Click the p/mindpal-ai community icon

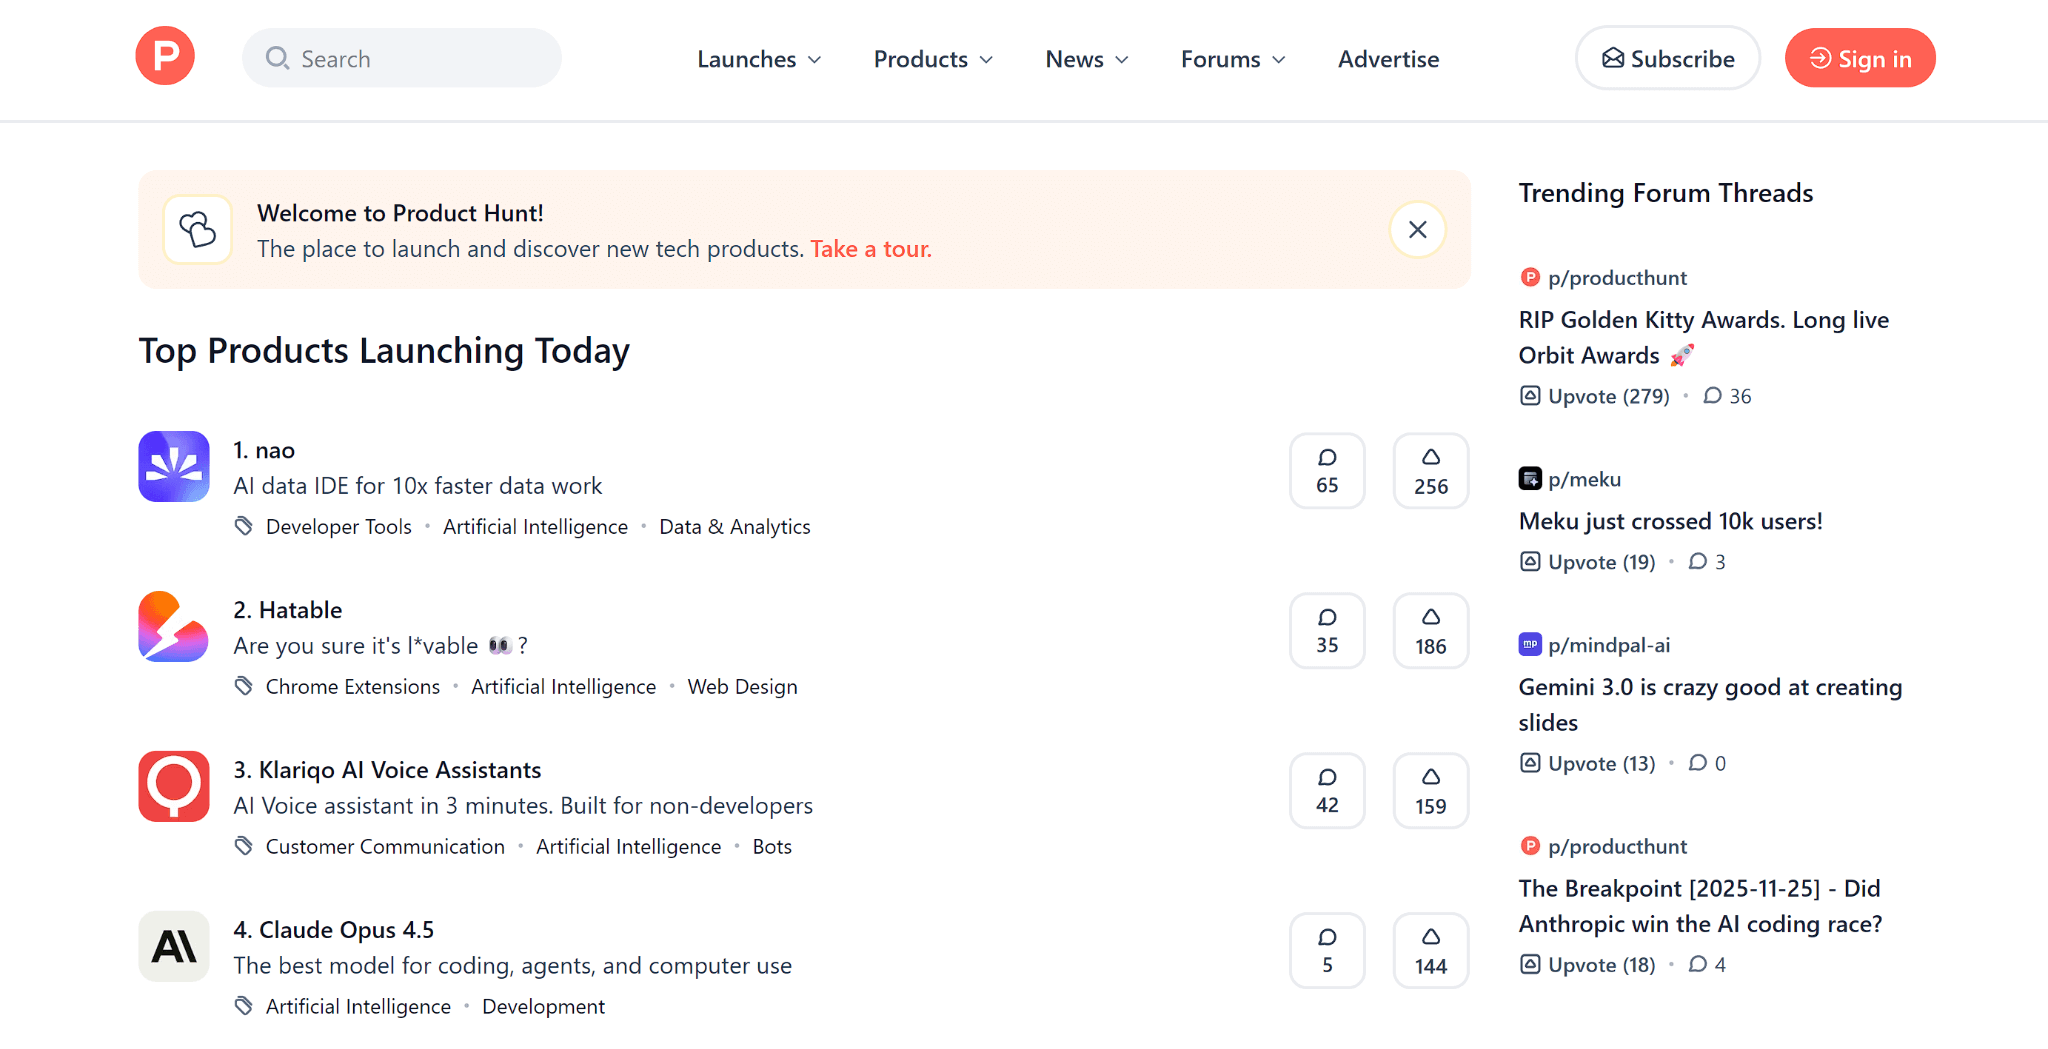[x=1530, y=645]
